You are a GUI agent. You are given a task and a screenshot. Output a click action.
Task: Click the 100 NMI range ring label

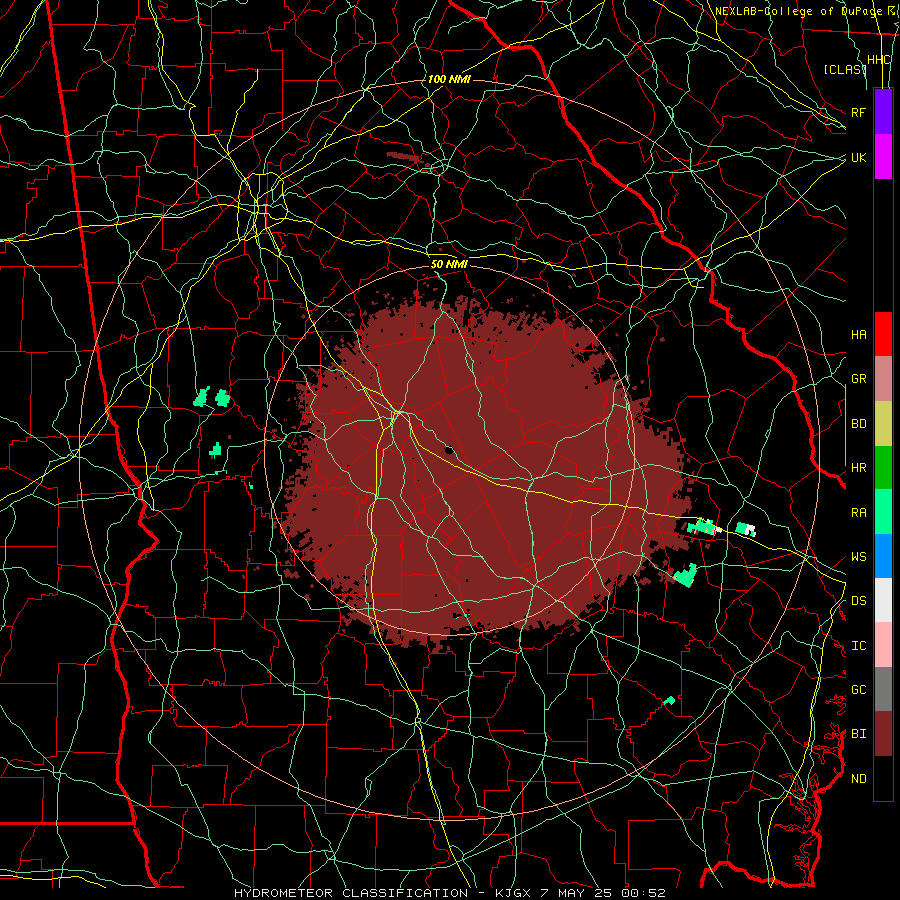point(449,79)
